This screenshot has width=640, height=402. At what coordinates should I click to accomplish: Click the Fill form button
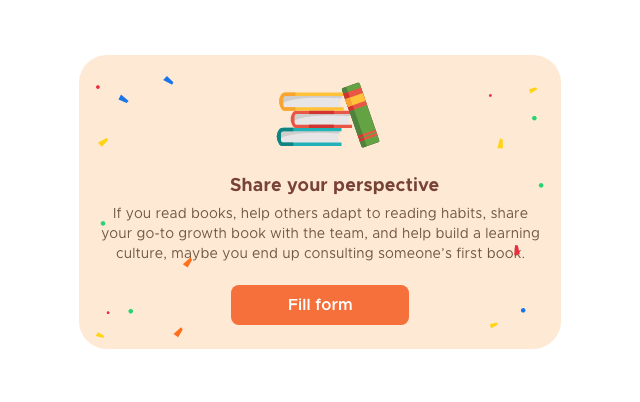(320, 305)
